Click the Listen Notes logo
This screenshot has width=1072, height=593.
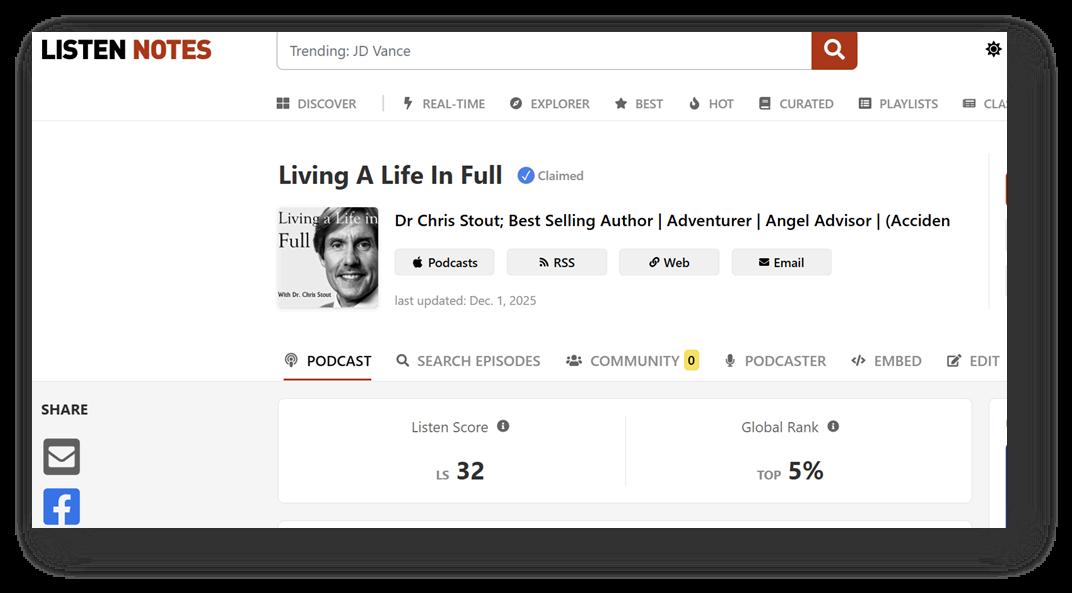click(126, 50)
